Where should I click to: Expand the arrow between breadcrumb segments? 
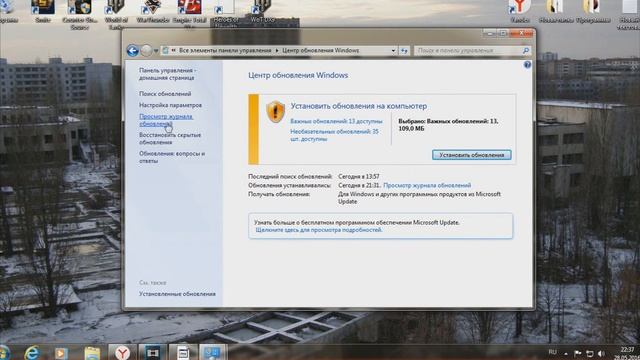point(277,51)
